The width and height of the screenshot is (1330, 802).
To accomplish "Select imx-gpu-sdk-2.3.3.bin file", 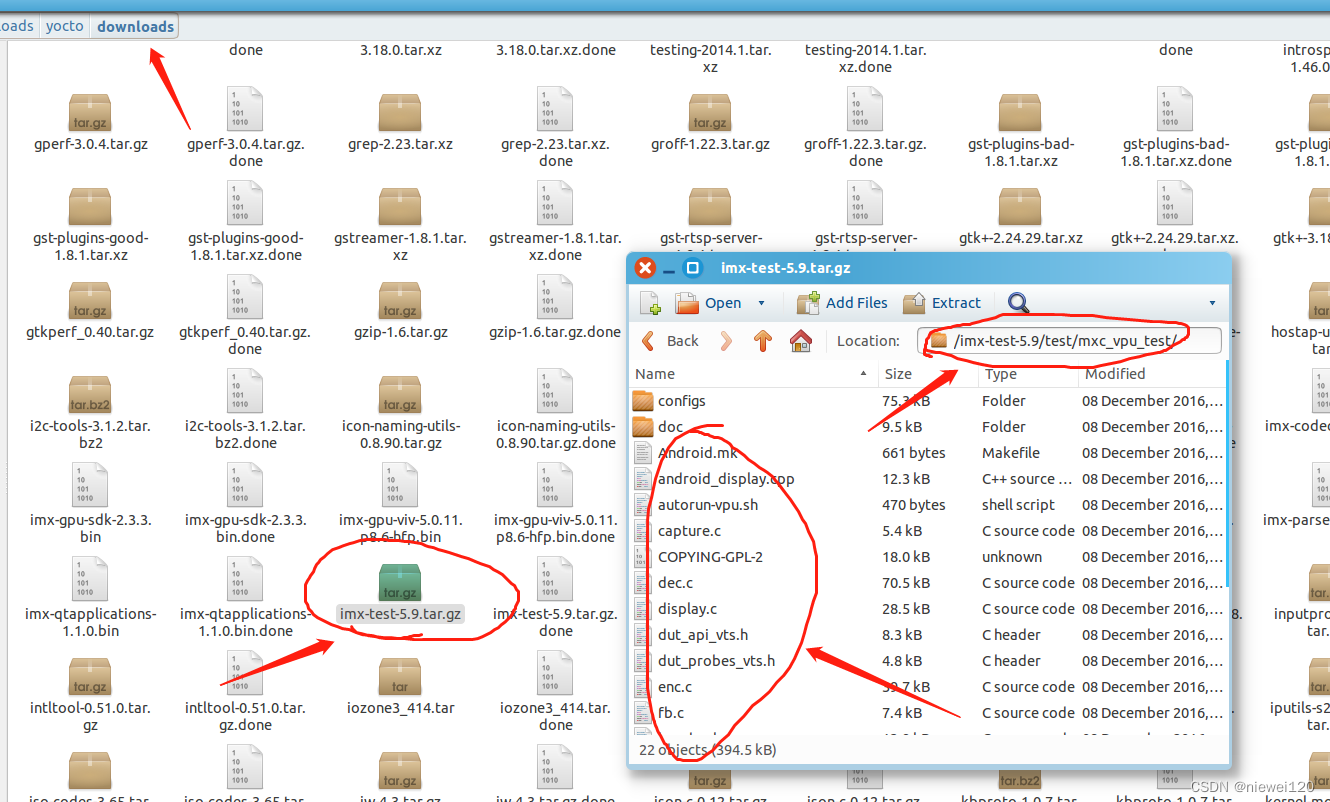I will tap(90, 504).
